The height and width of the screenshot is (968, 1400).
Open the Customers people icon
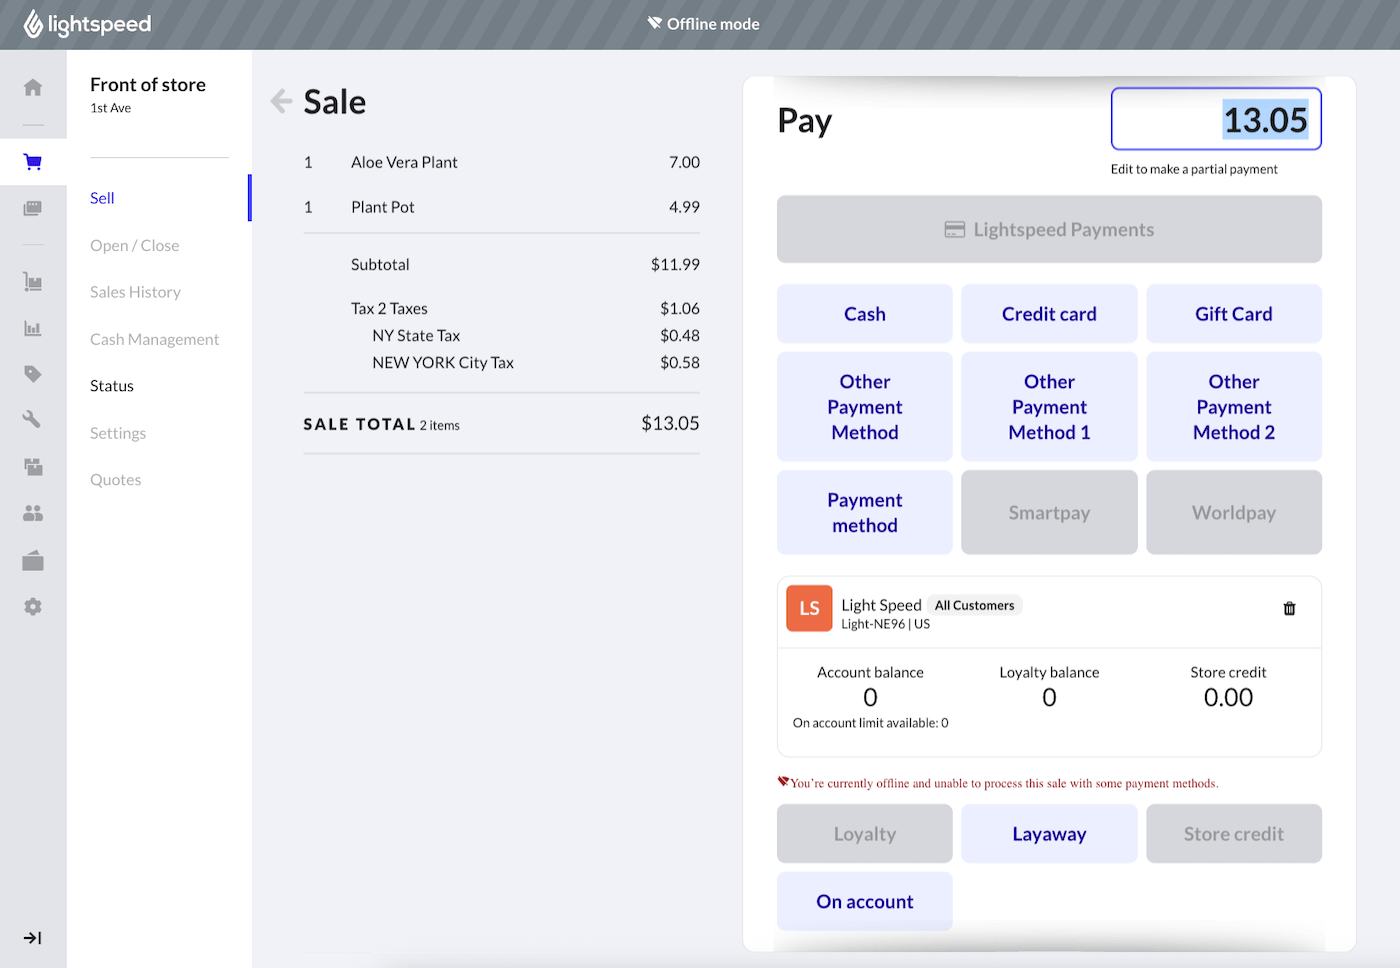click(x=33, y=513)
